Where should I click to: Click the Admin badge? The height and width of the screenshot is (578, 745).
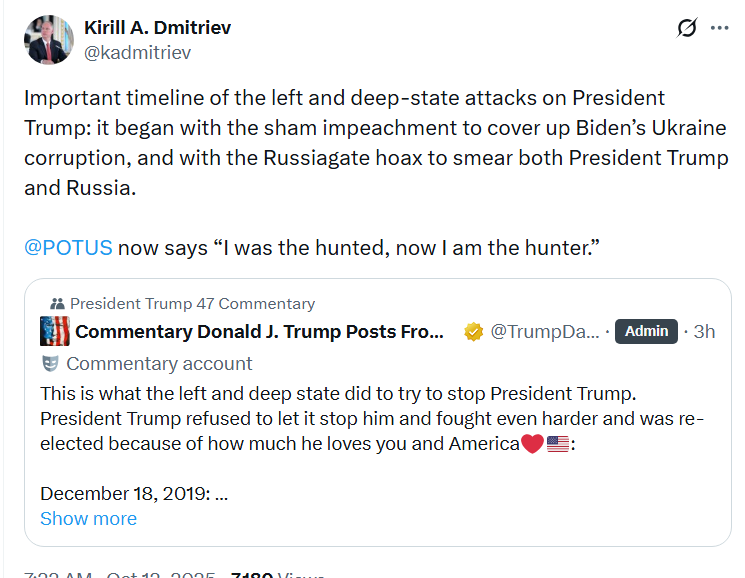[646, 332]
